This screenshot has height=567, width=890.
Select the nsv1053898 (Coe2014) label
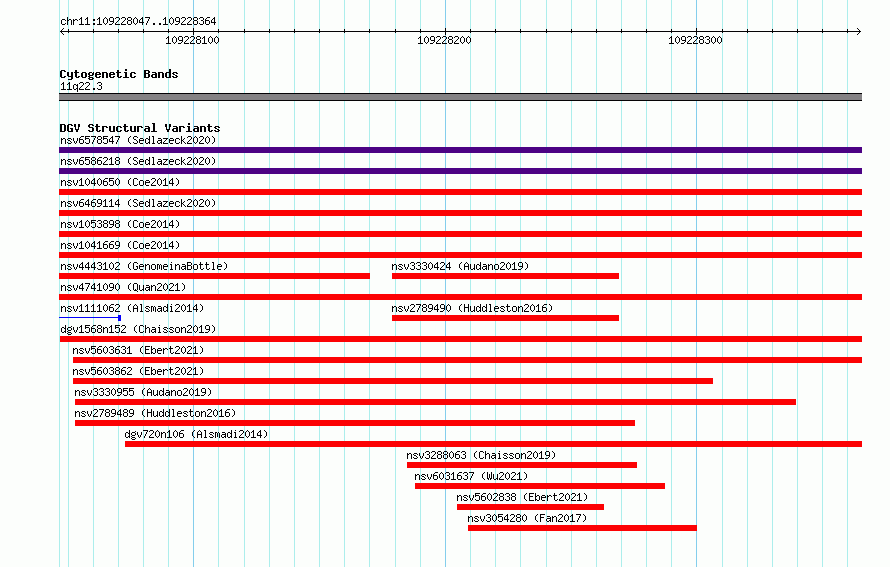(x=120, y=224)
